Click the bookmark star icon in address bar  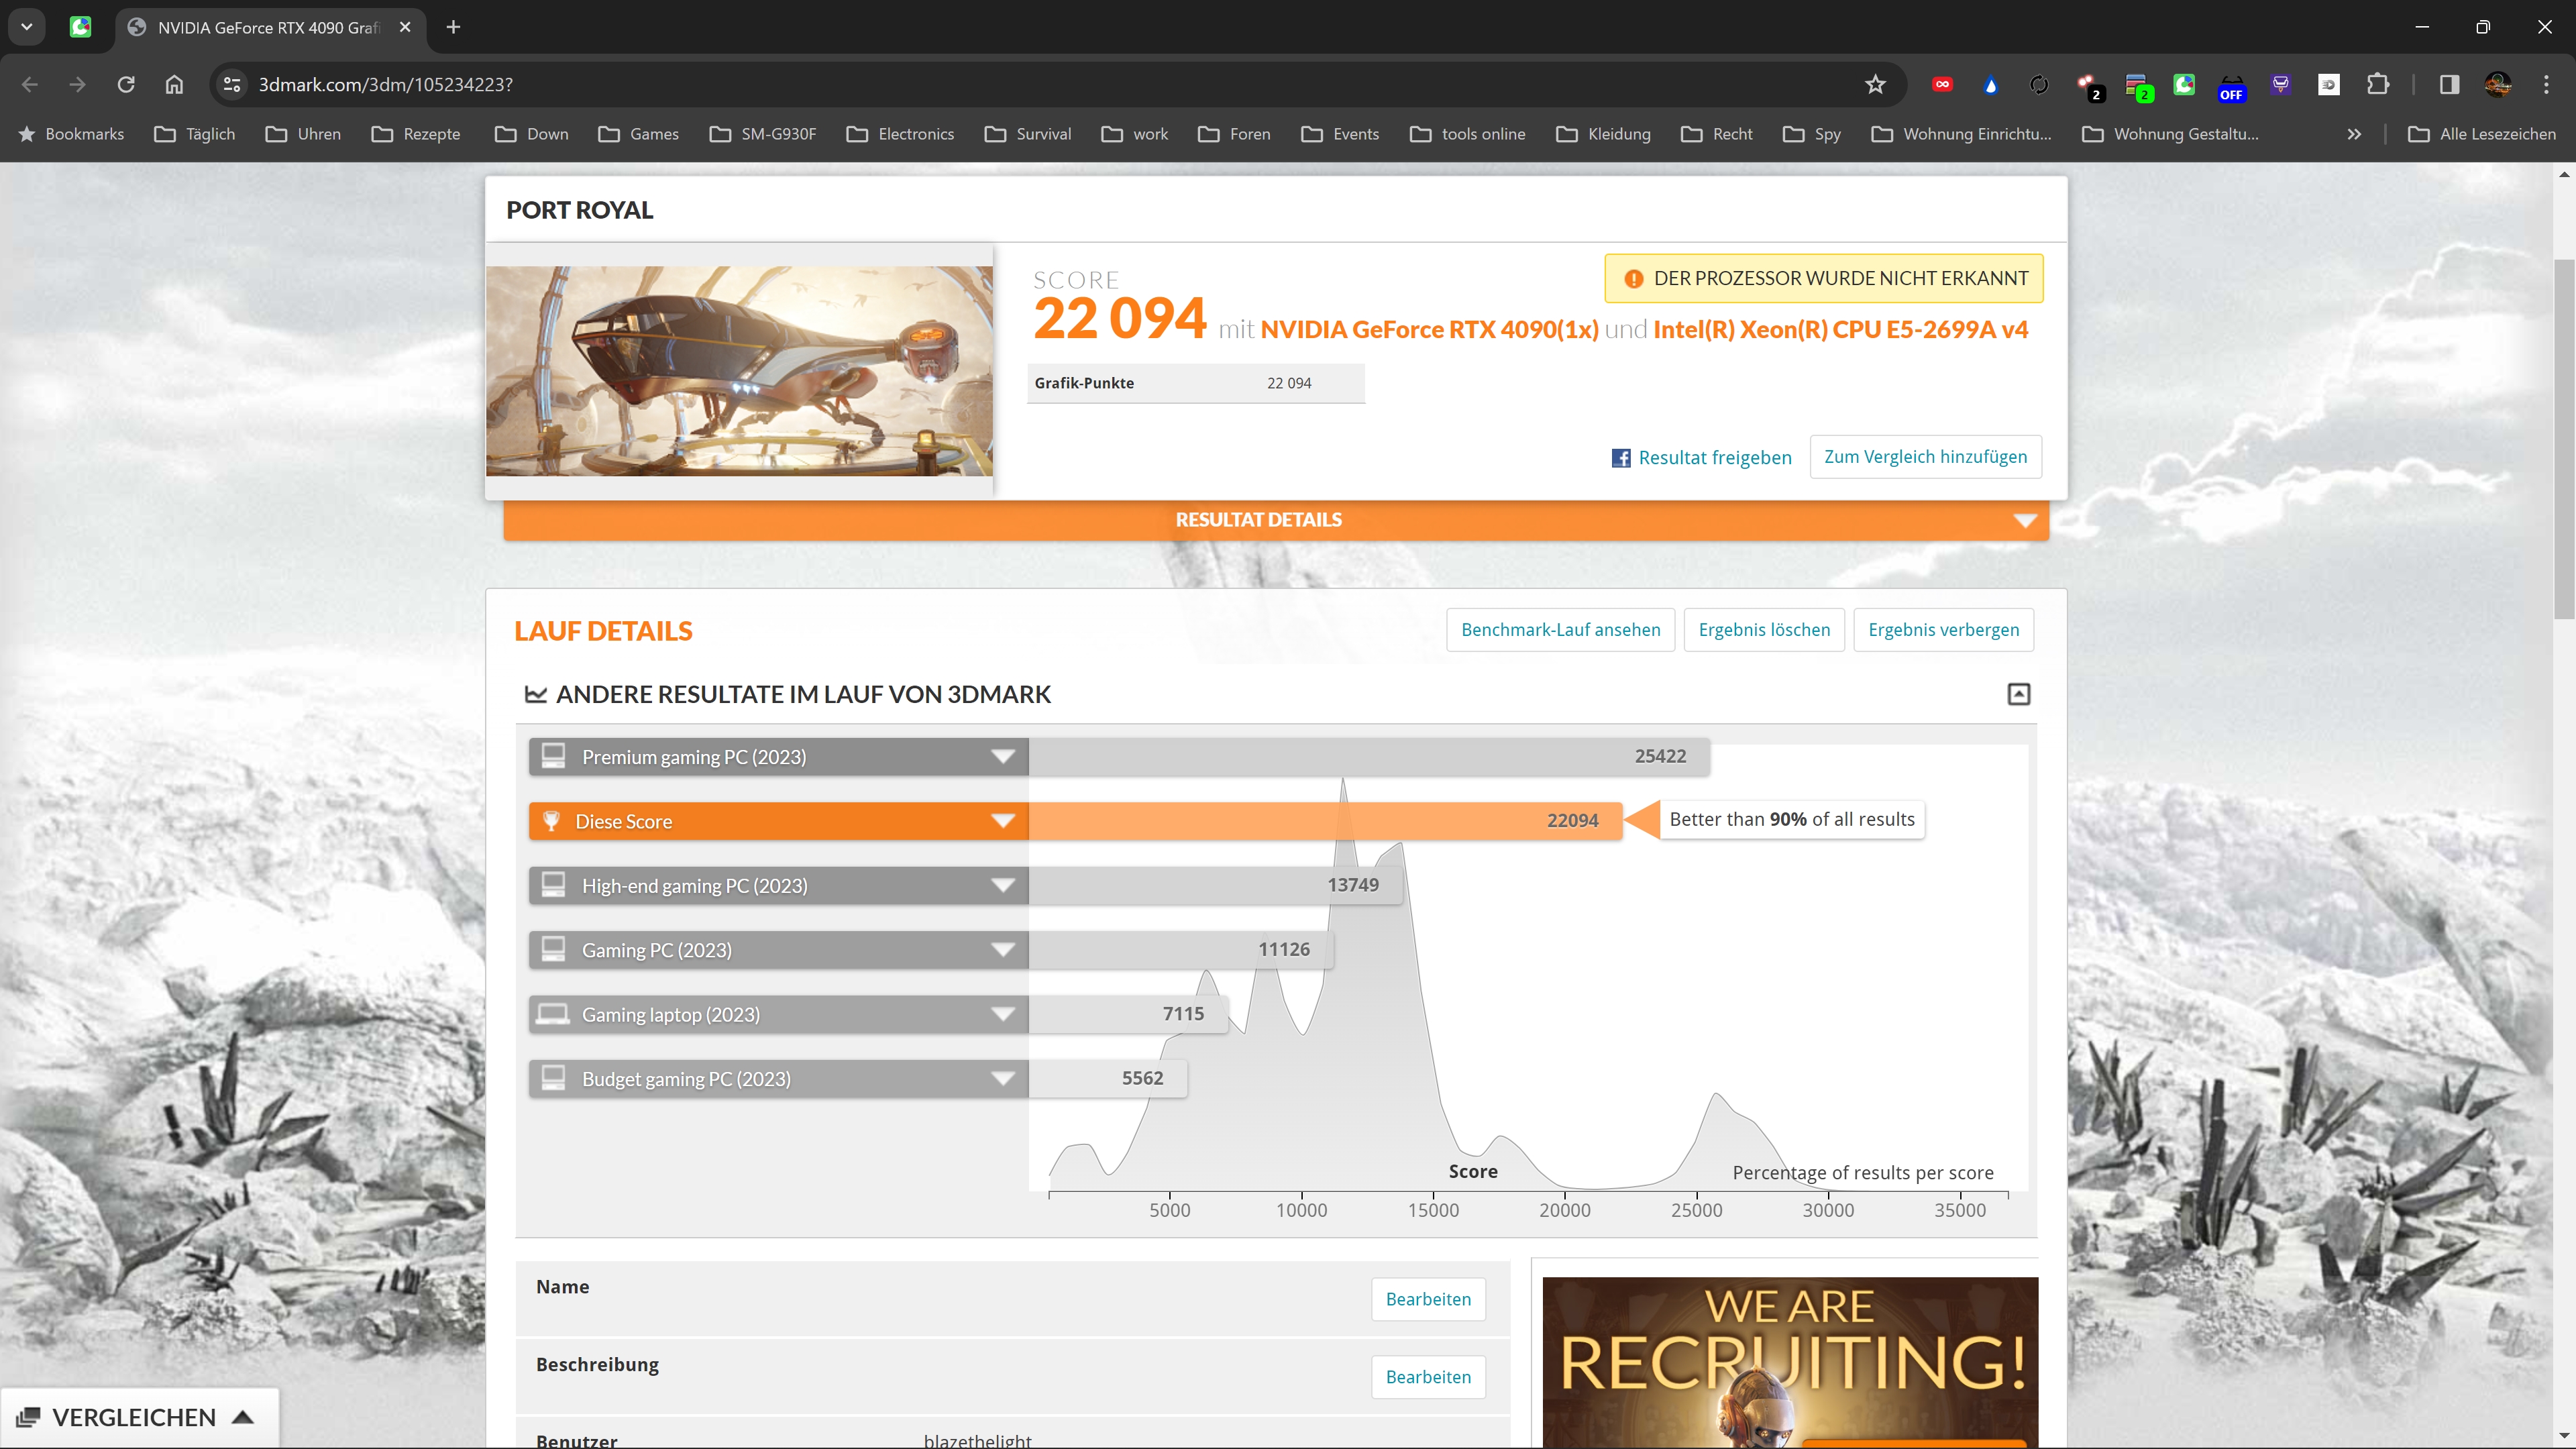pyautogui.click(x=1875, y=85)
